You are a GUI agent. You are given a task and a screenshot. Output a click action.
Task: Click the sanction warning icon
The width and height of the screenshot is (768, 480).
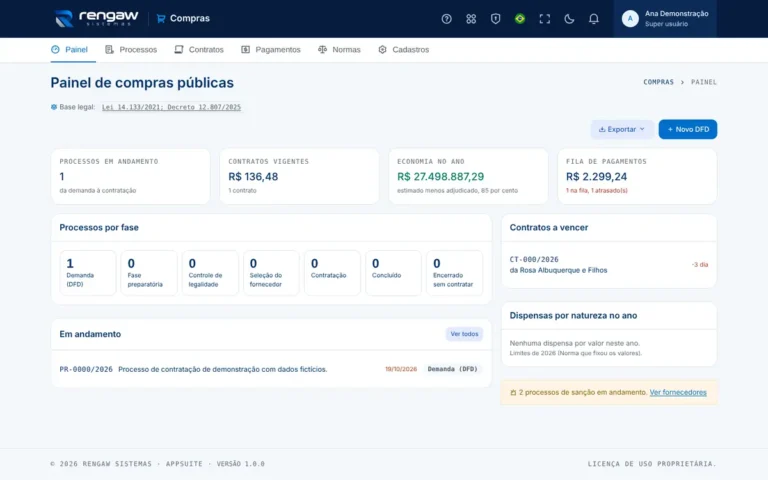coord(513,393)
